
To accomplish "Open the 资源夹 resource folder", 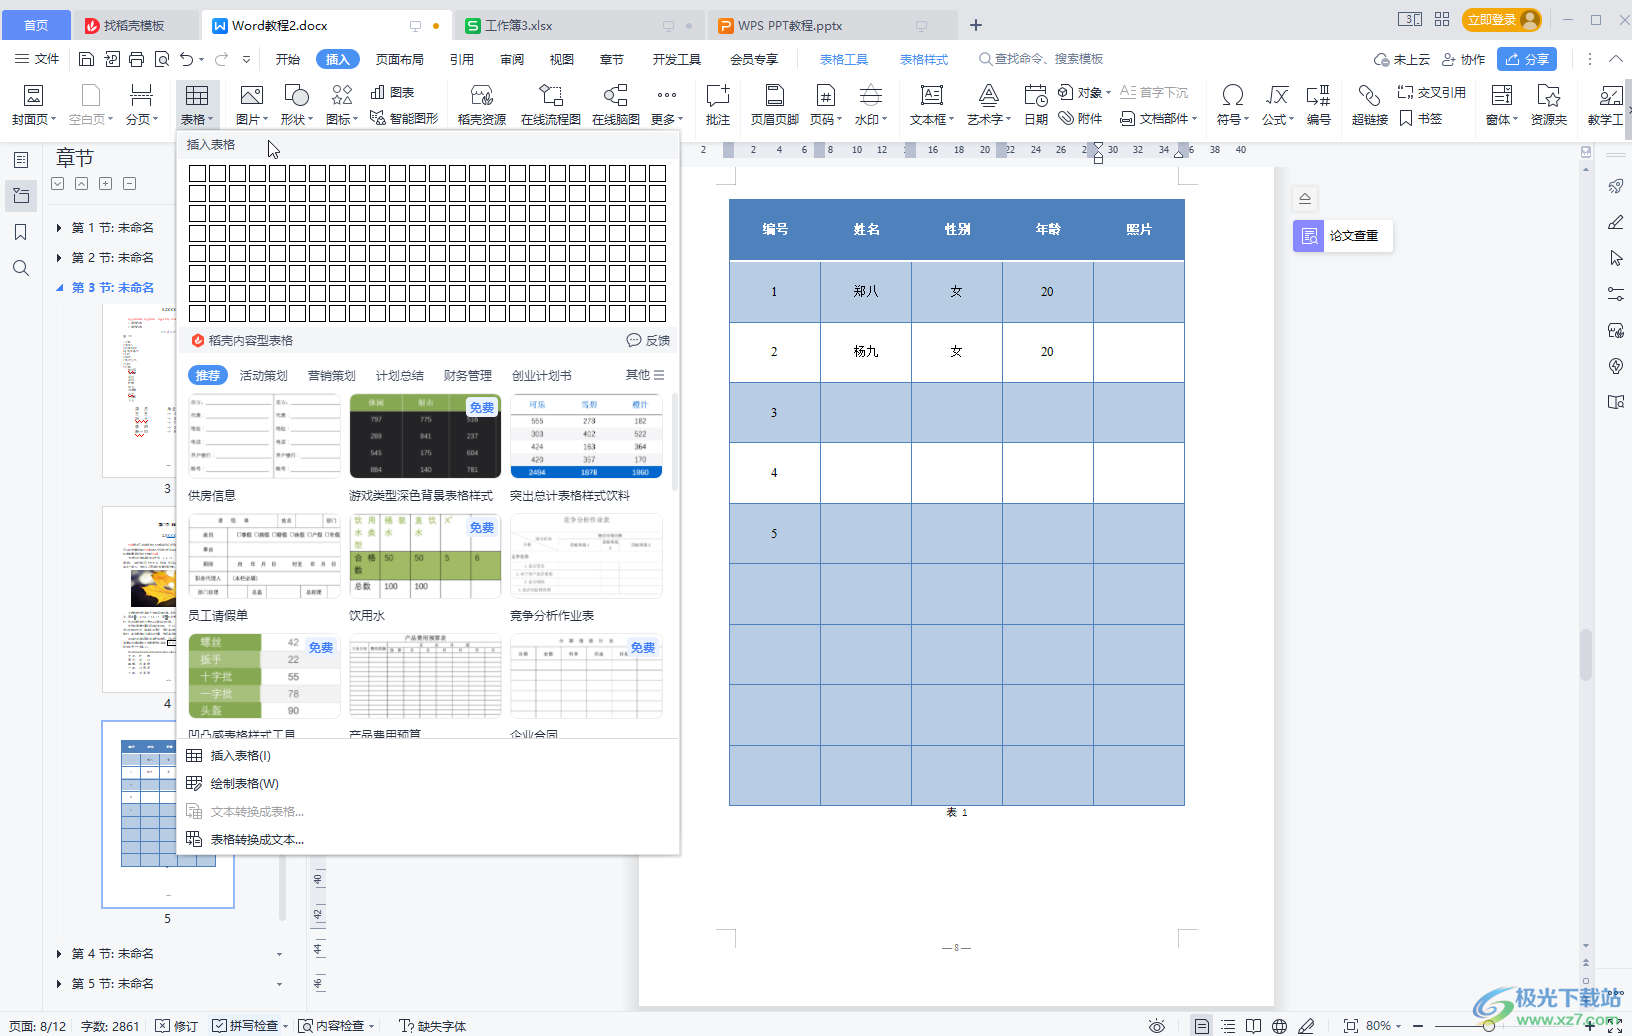I will (1549, 105).
